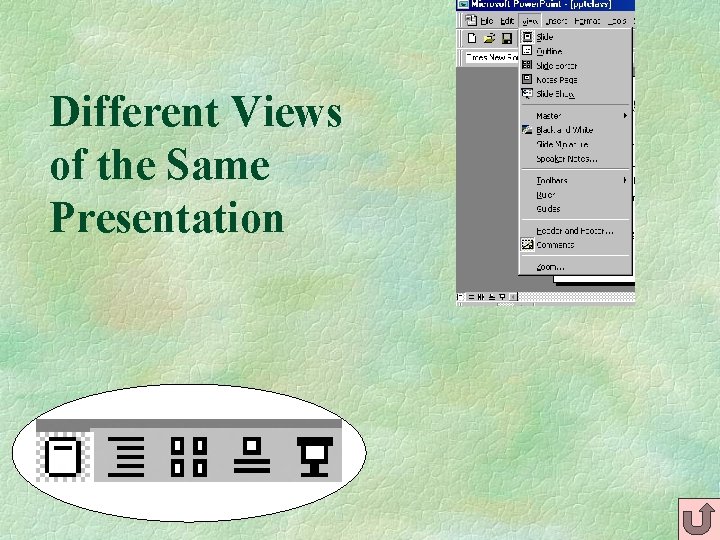Toggle Ruler in the View menu
720x540 pixels.
(x=576, y=195)
